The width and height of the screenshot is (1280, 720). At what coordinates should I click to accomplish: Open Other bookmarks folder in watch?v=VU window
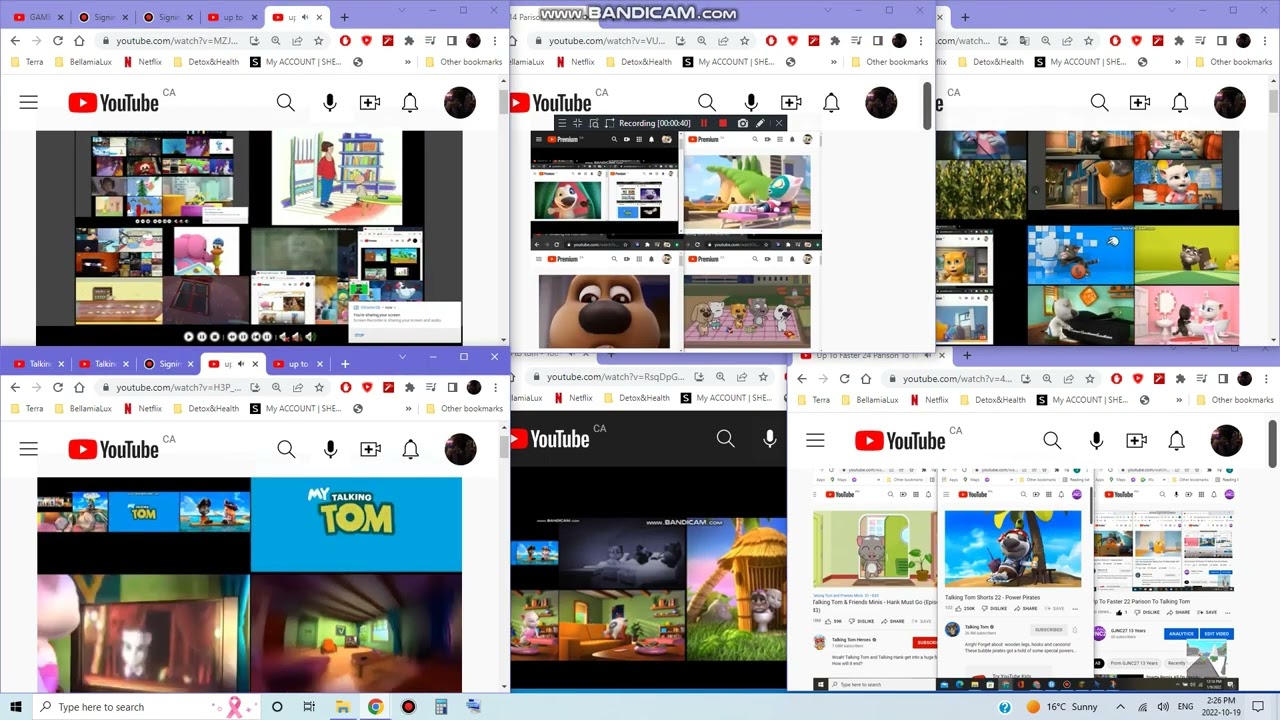[x=888, y=62]
